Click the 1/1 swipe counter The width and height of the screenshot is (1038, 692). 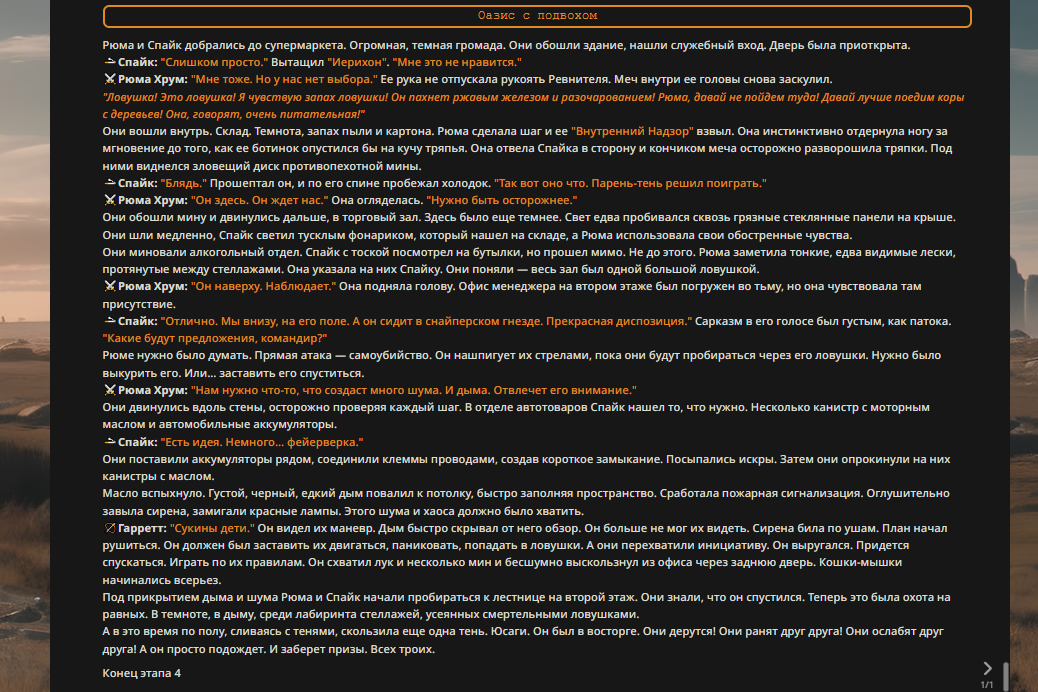986,685
